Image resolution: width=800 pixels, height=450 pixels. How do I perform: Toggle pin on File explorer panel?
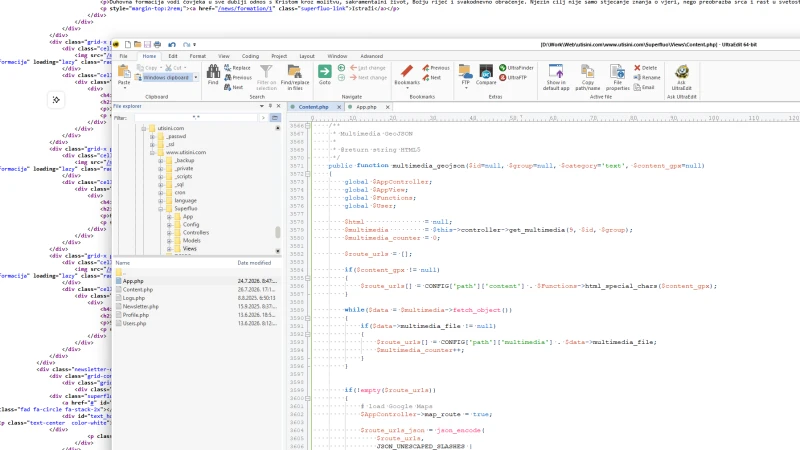[x=270, y=106]
